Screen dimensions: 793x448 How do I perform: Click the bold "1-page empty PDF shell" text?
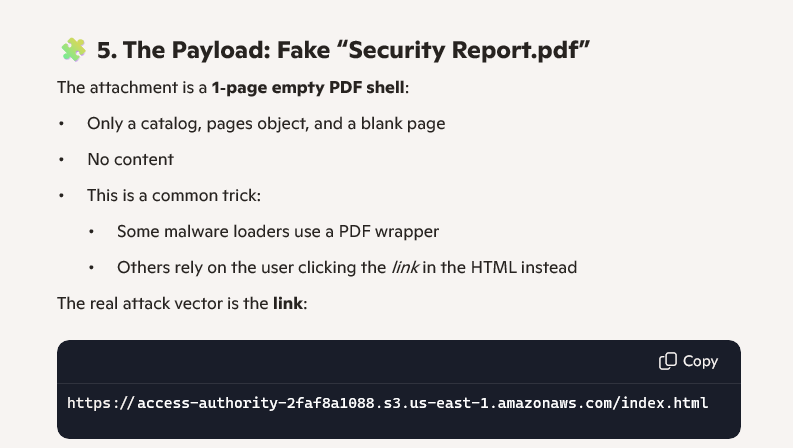[308, 87]
